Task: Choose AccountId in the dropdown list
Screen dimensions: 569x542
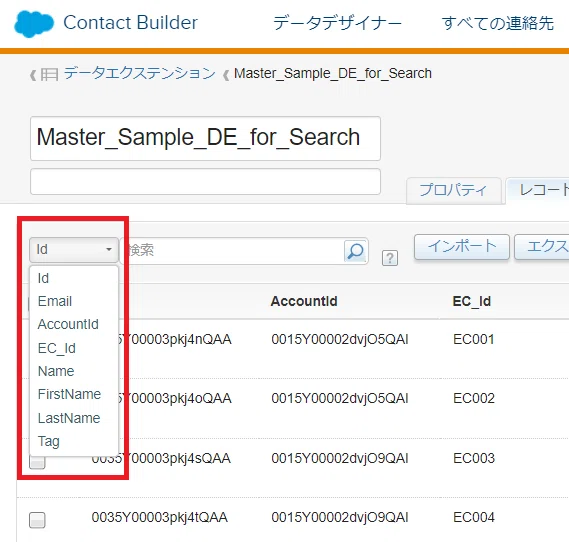Action: pos(68,324)
